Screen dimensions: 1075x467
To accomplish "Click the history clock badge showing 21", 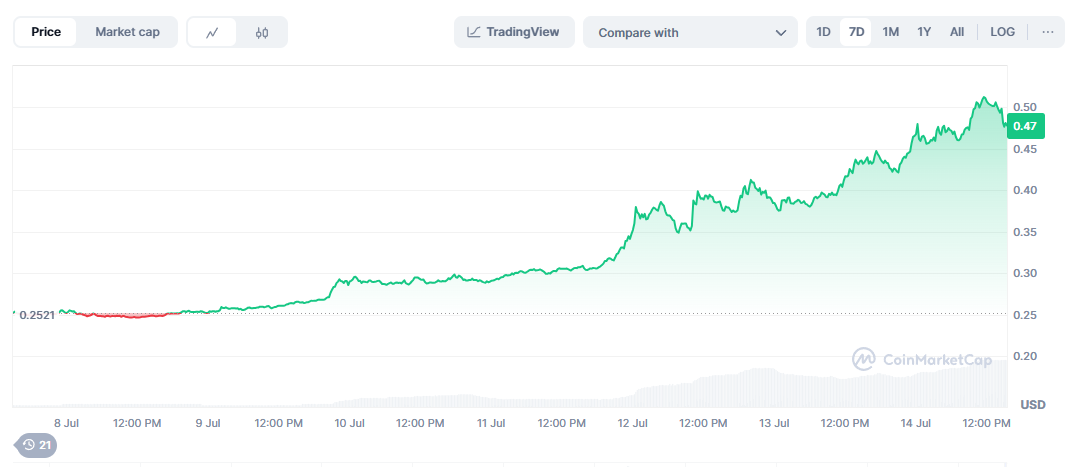I will tap(37, 445).
